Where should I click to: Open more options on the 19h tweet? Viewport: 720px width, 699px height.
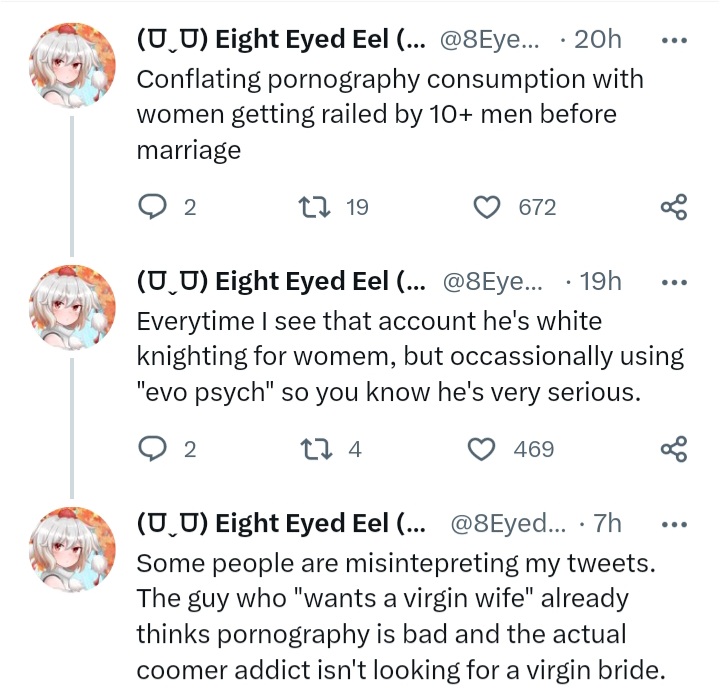(675, 282)
